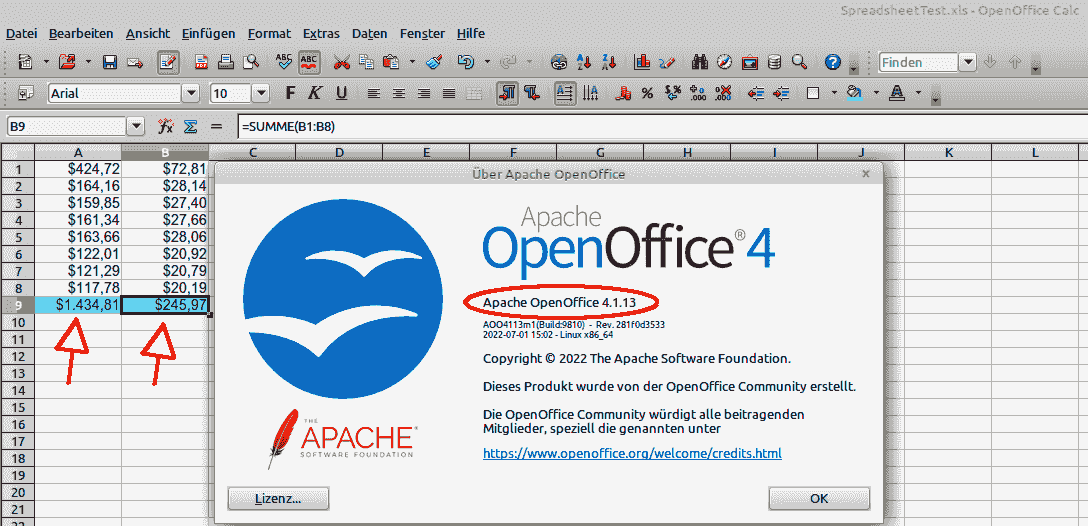Click the Cut scissors icon
The width and height of the screenshot is (1088, 526).
click(342, 62)
